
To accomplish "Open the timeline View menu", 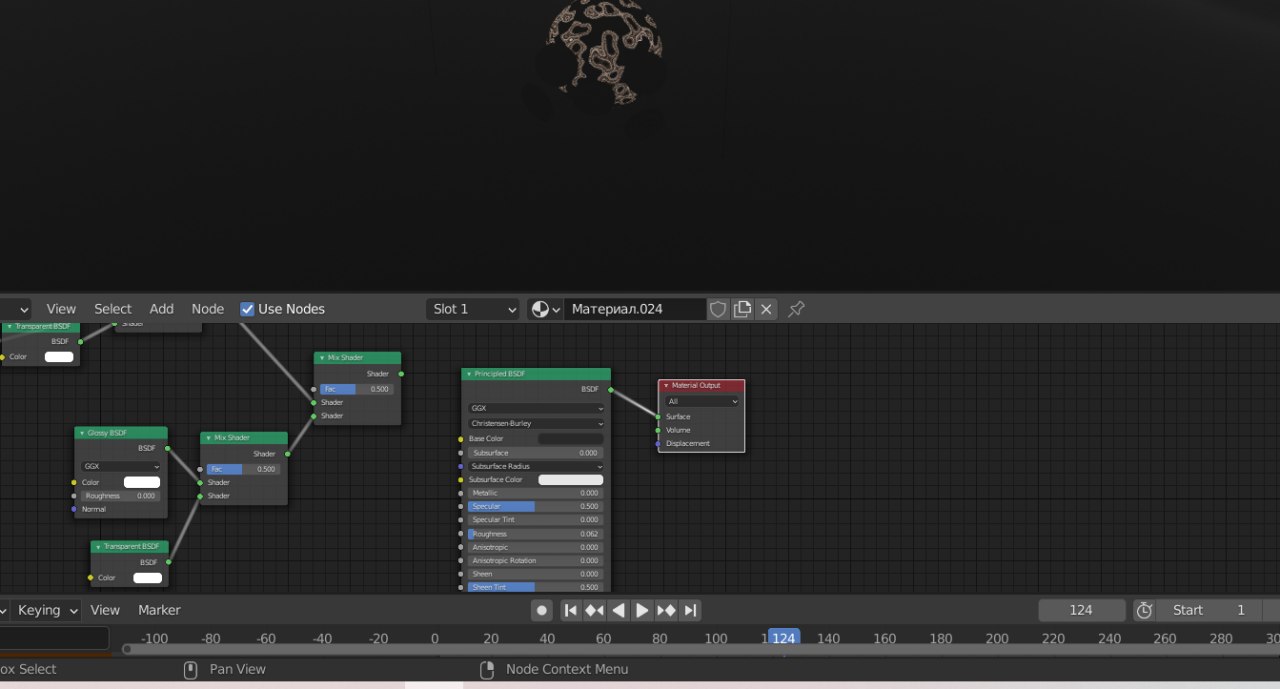I will click(x=105, y=610).
